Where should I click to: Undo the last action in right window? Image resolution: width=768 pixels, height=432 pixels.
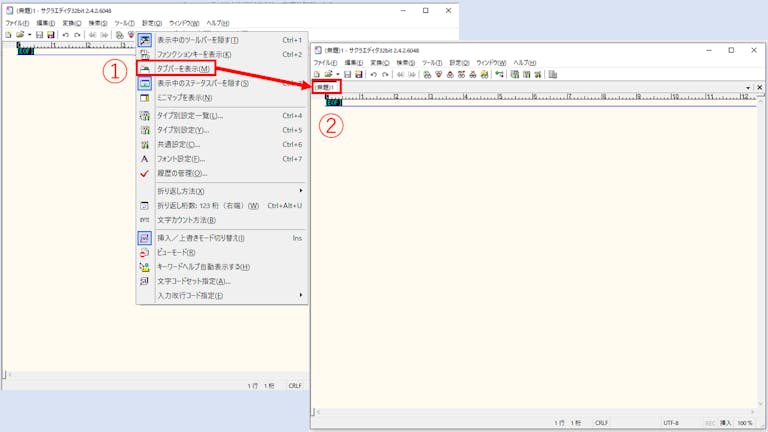[373, 74]
